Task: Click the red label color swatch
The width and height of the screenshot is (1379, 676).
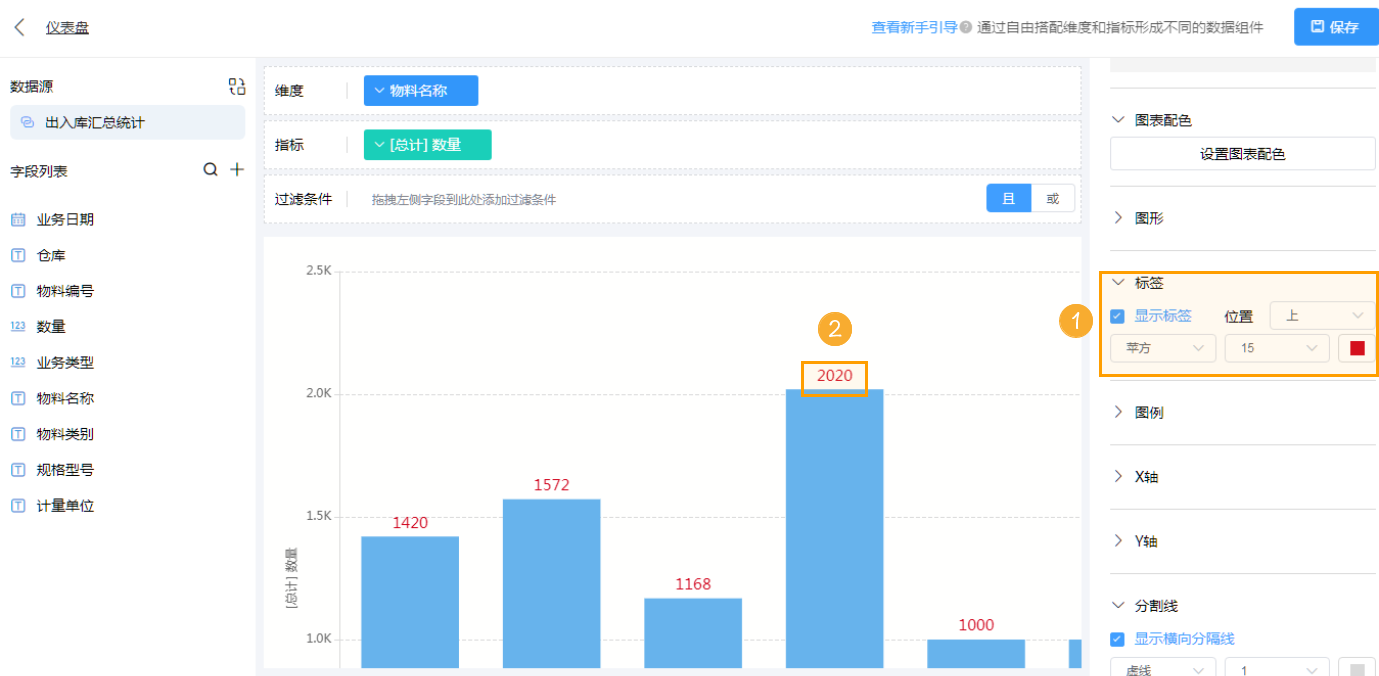Action: click(1357, 348)
